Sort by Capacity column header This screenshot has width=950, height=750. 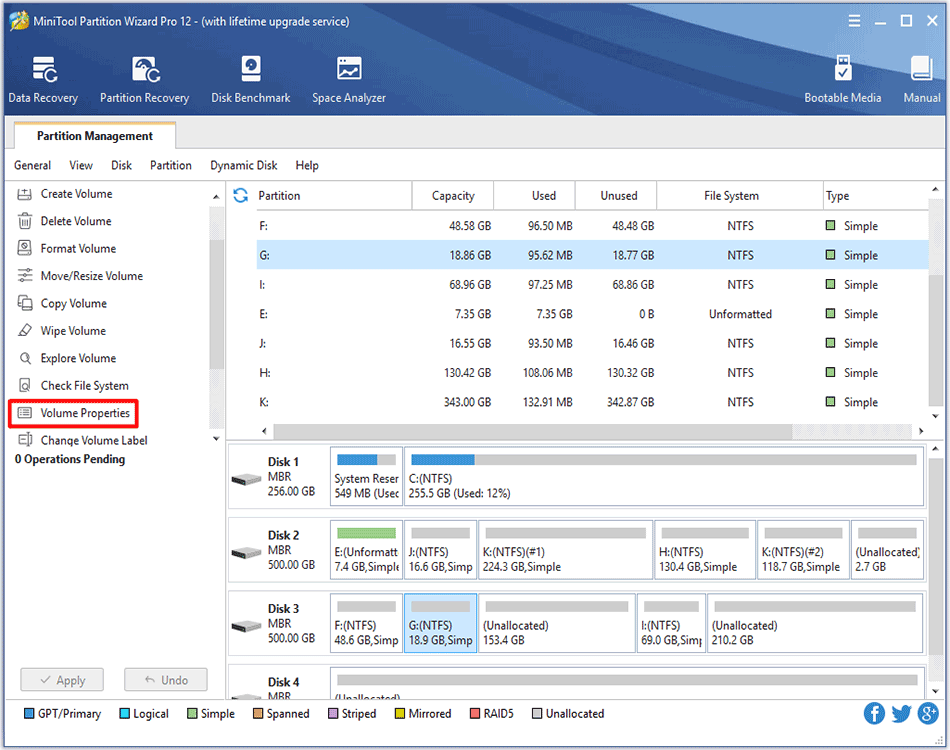(x=453, y=196)
